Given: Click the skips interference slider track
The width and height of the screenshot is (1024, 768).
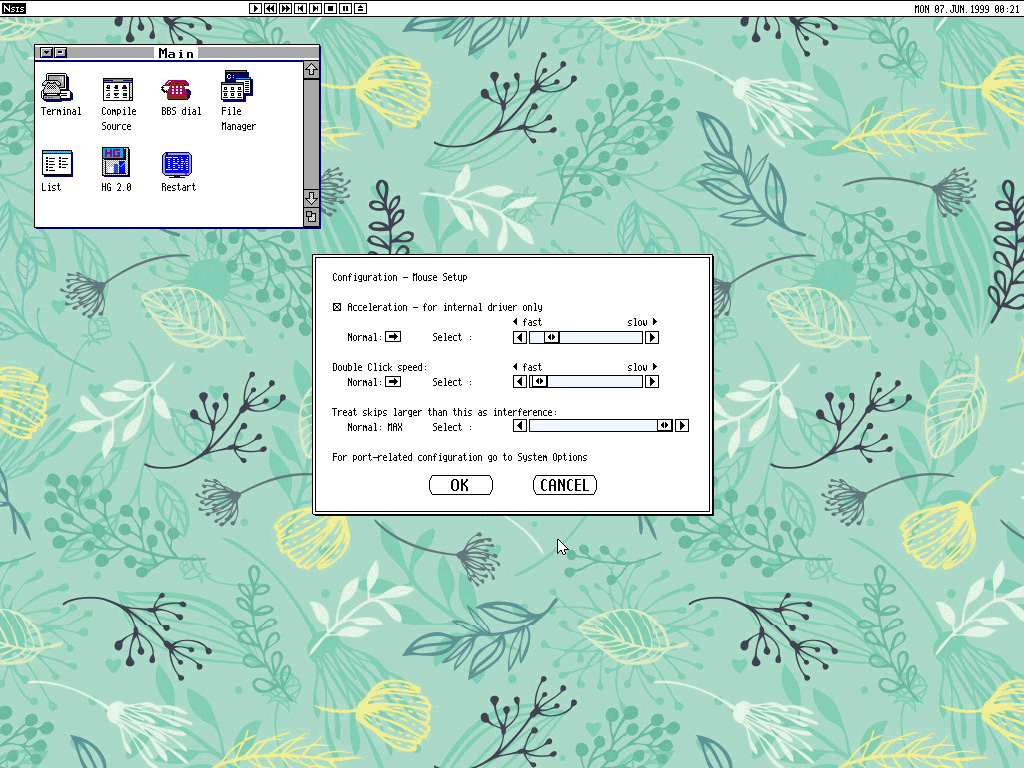Looking at the screenshot, I should [x=590, y=426].
